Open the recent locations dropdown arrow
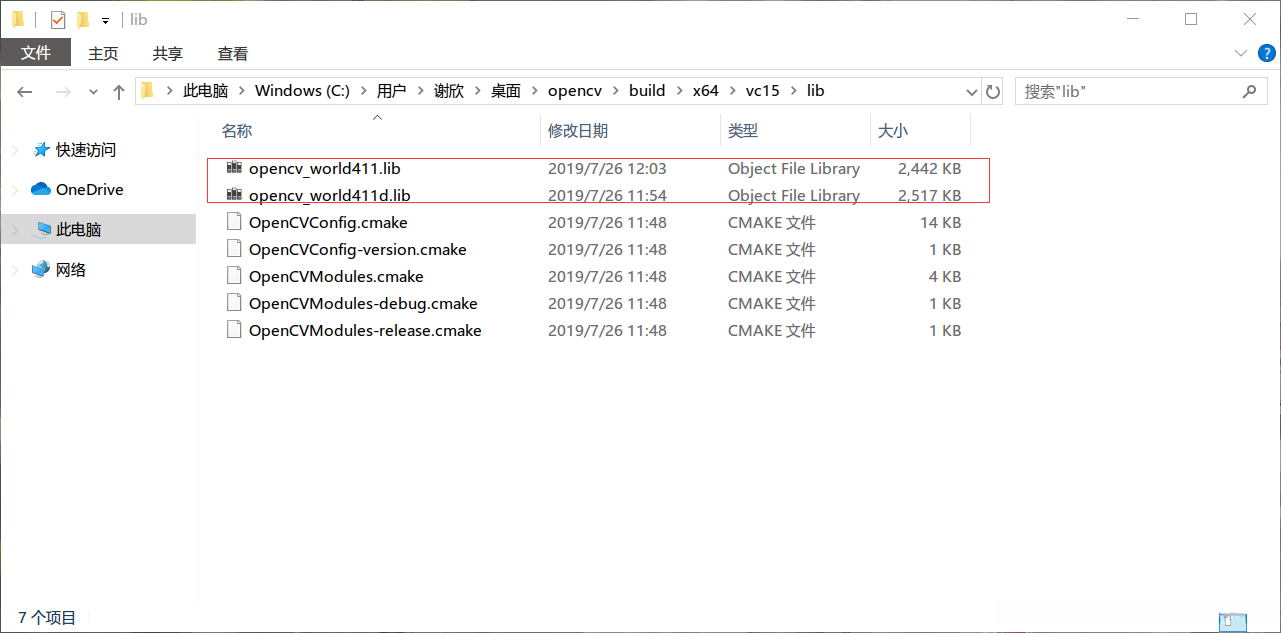This screenshot has height=633, width=1281. [94, 91]
